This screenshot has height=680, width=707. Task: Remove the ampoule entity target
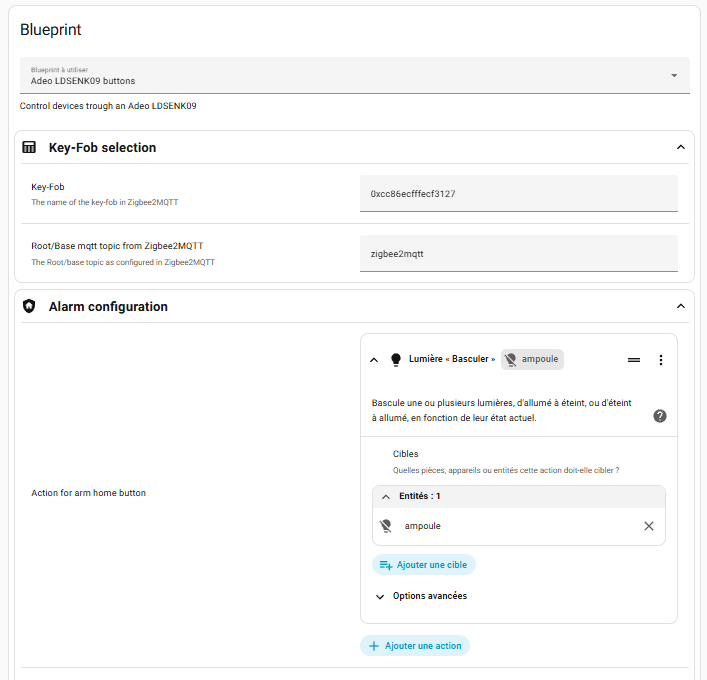pos(649,526)
